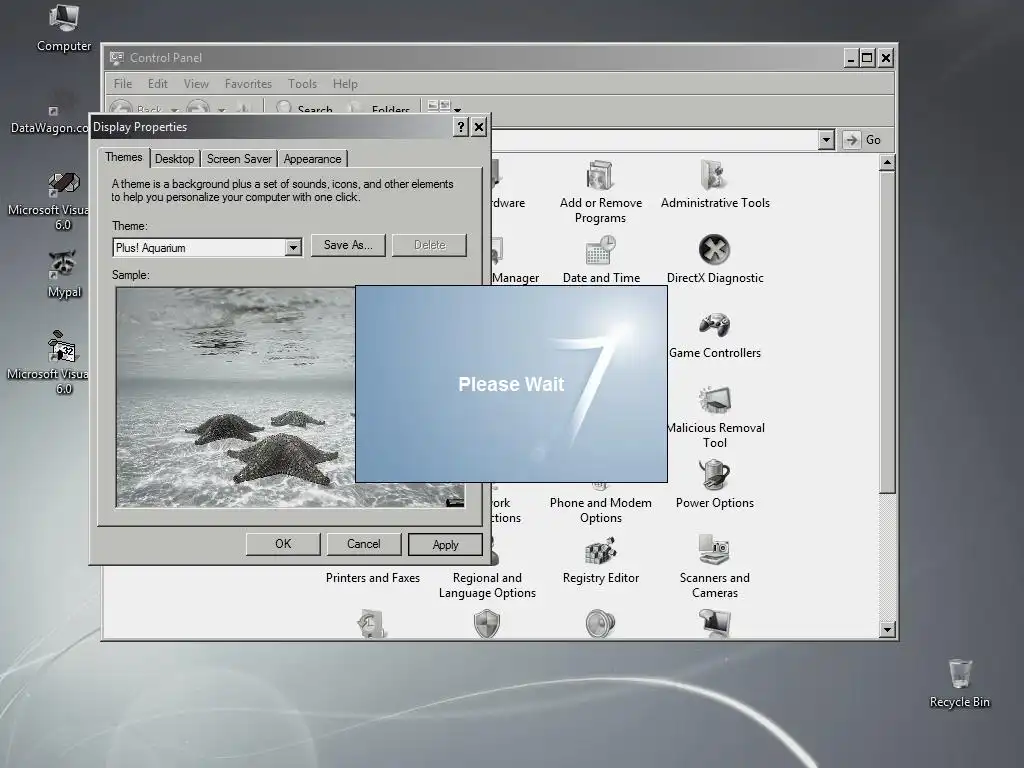The image size is (1024, 768).
Task: Click the Please Wait splash window
Action: [x=511, y=384]
